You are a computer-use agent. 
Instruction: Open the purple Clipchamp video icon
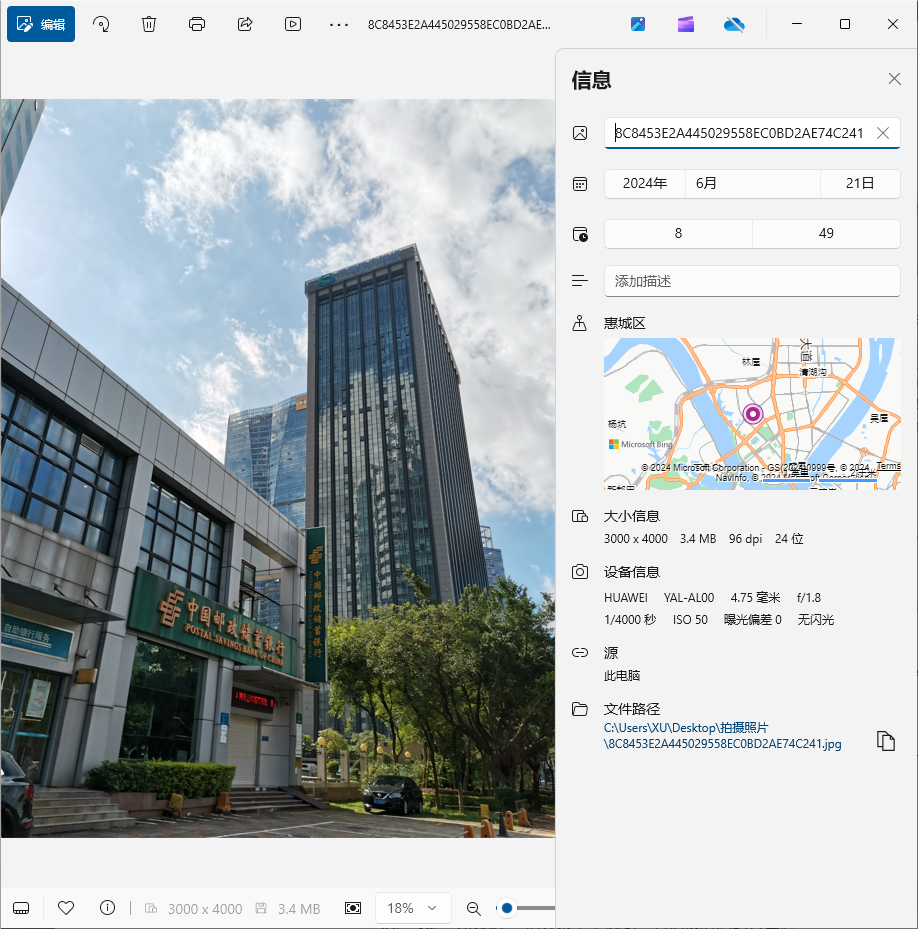686,24
